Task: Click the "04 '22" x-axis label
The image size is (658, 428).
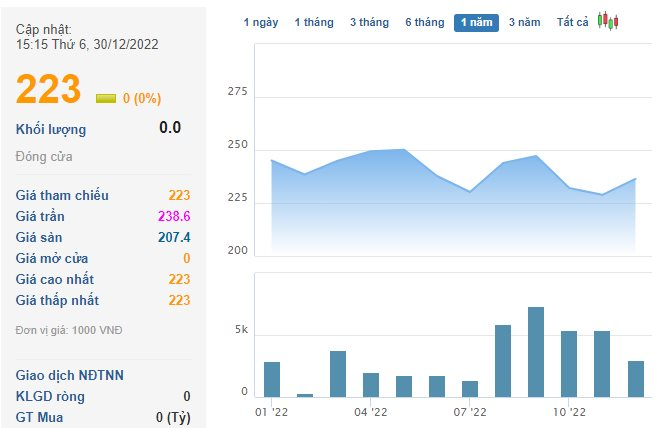Action: 371,411
